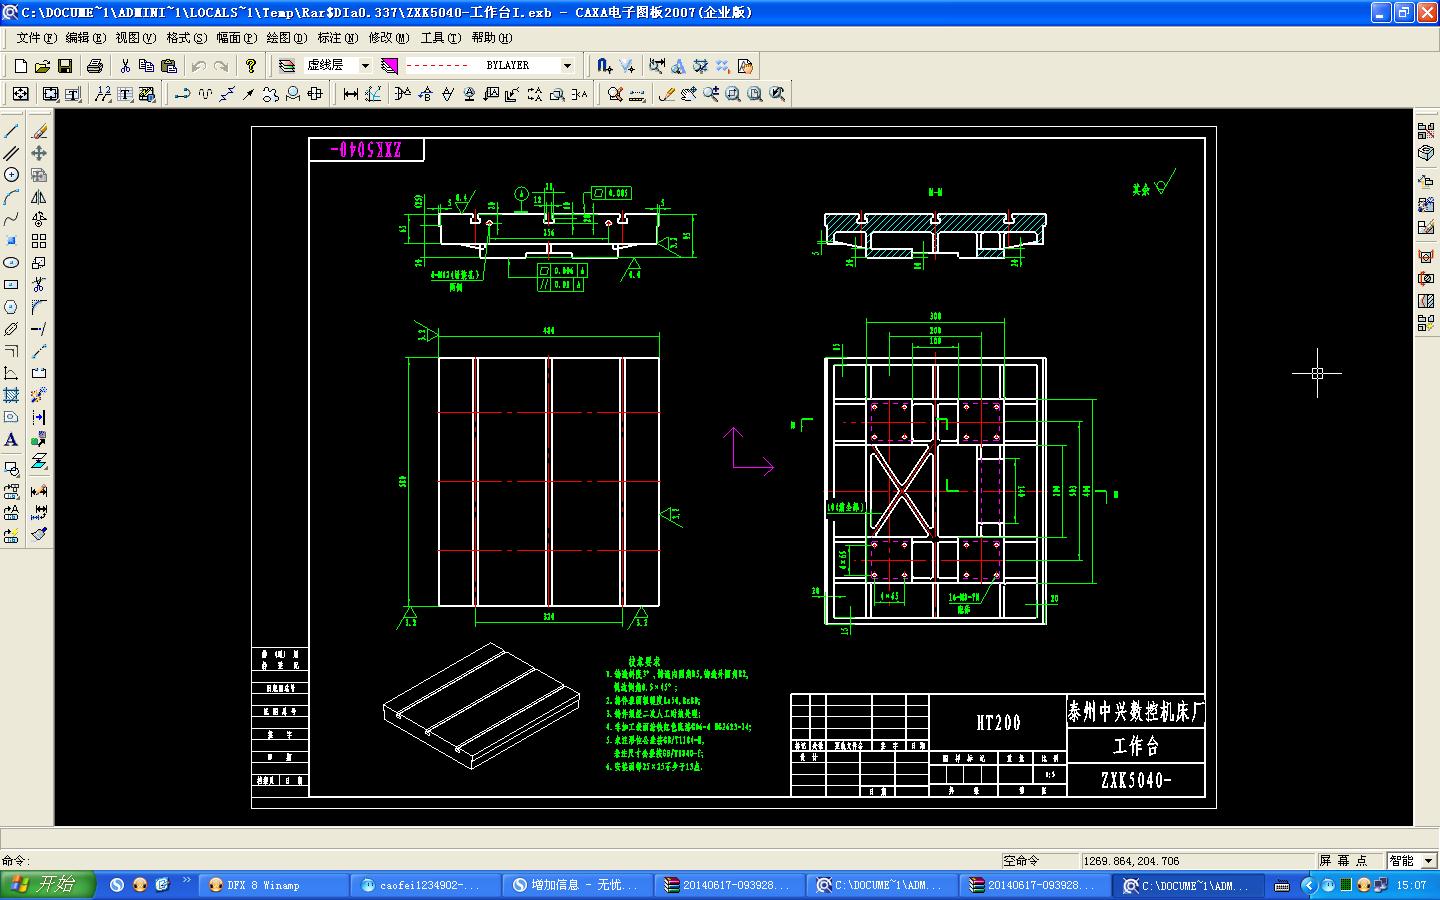Switch to the DFX 8 Winamp taskbar window

270,885
